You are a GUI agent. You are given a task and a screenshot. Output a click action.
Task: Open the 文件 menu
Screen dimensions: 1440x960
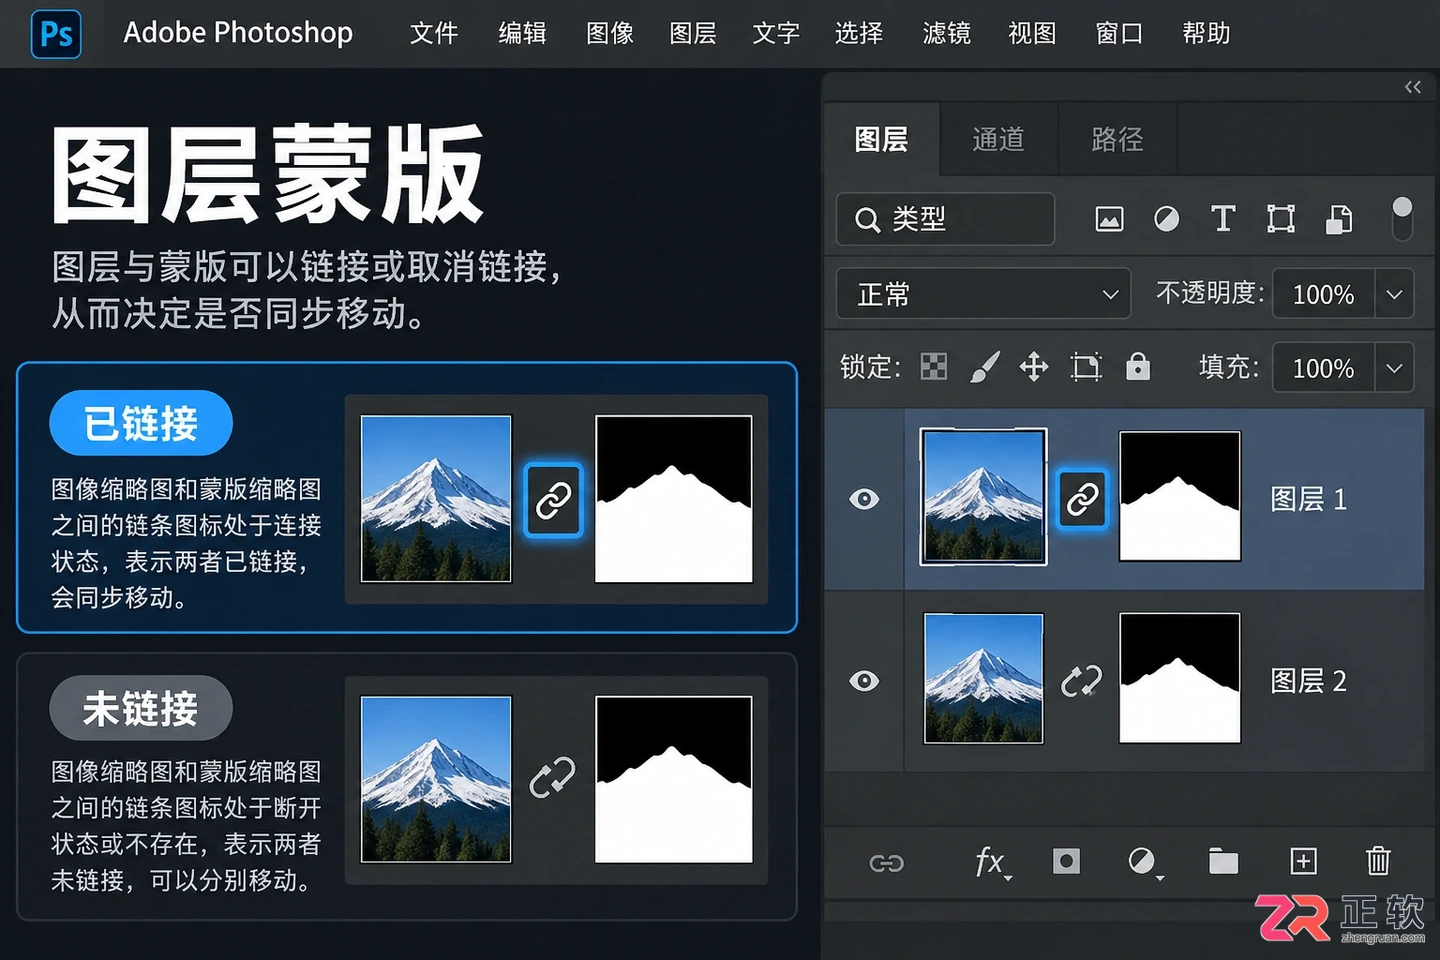coord(434,33)
